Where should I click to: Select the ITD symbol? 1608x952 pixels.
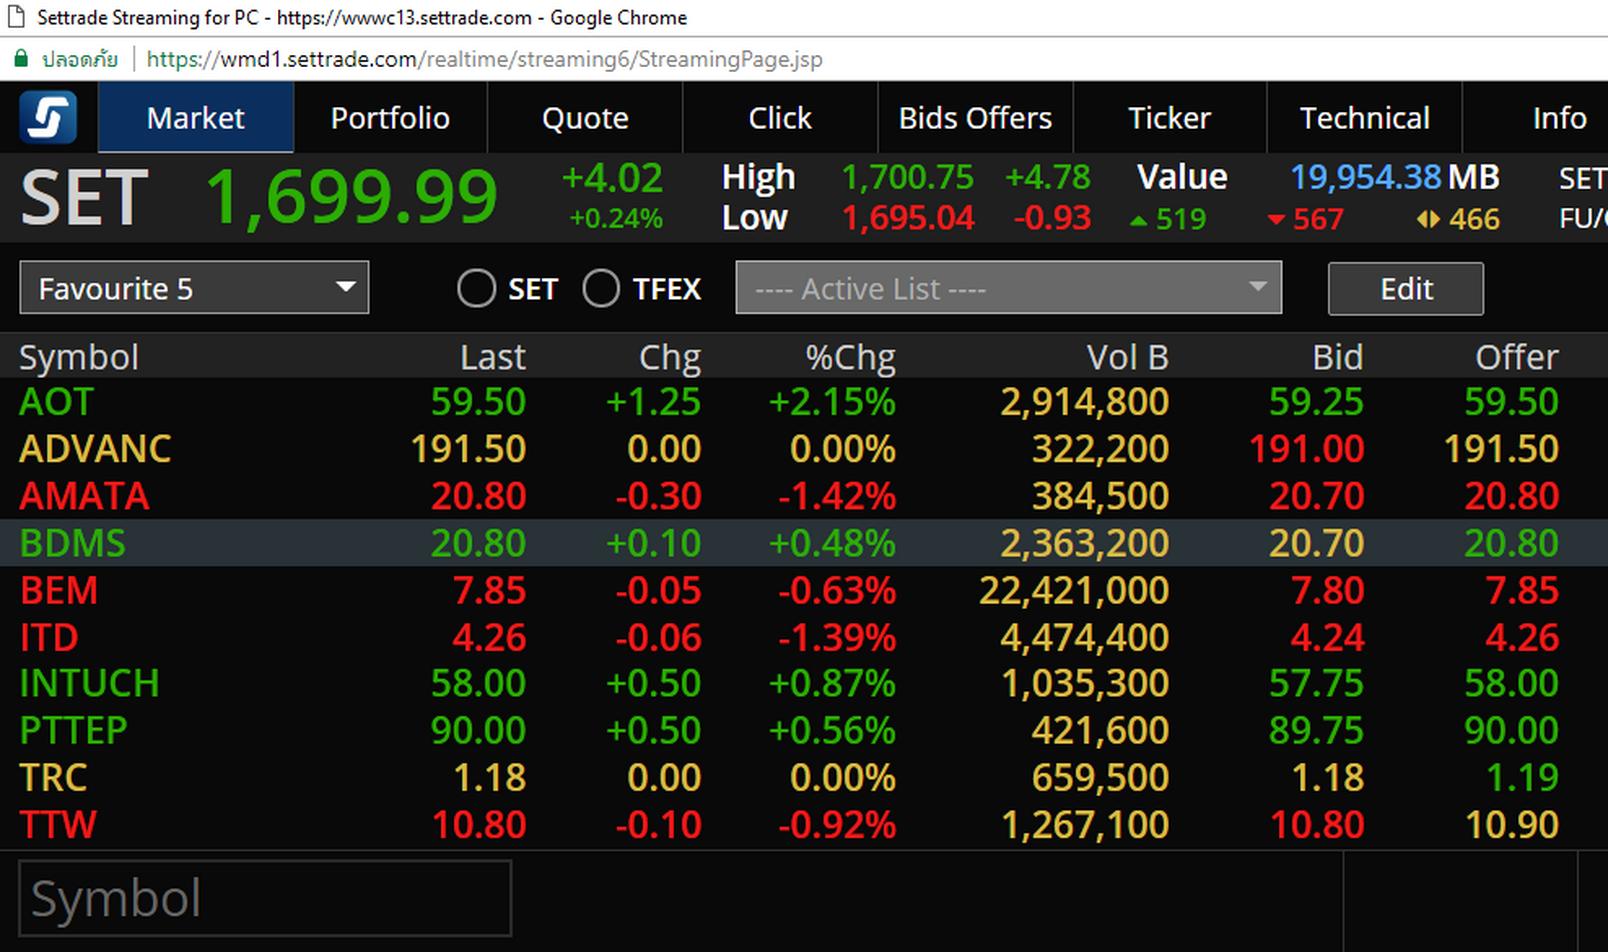tap(48, 637)
